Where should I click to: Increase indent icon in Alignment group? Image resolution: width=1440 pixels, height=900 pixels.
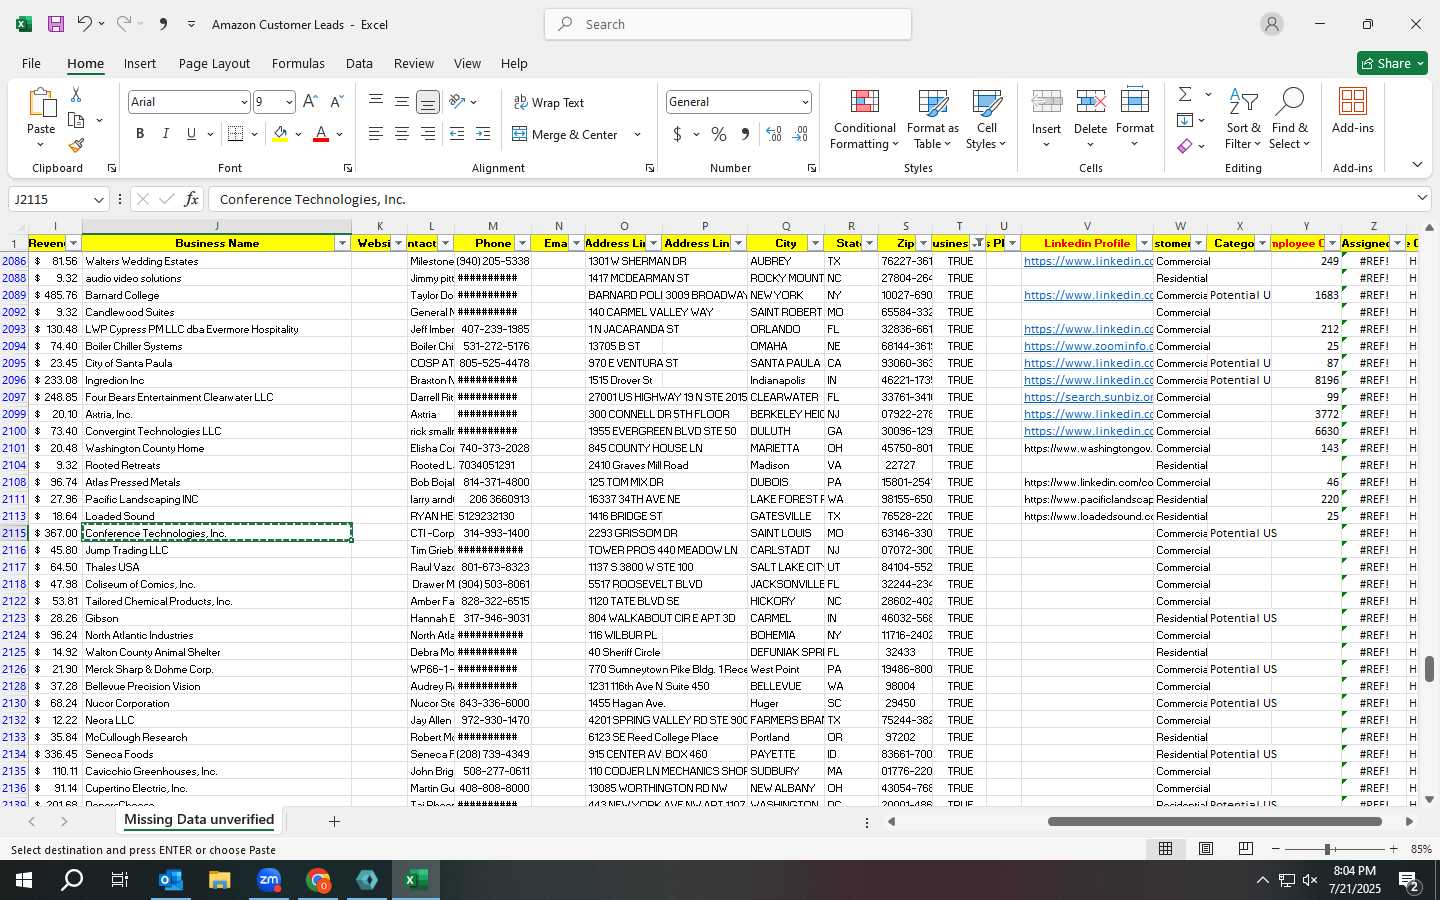483,134
